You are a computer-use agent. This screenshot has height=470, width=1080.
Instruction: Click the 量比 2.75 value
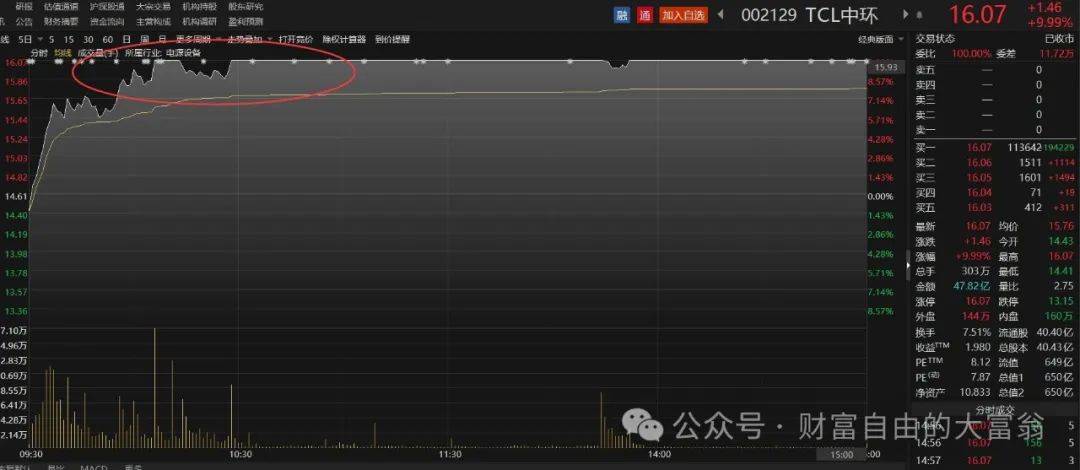1064,286
